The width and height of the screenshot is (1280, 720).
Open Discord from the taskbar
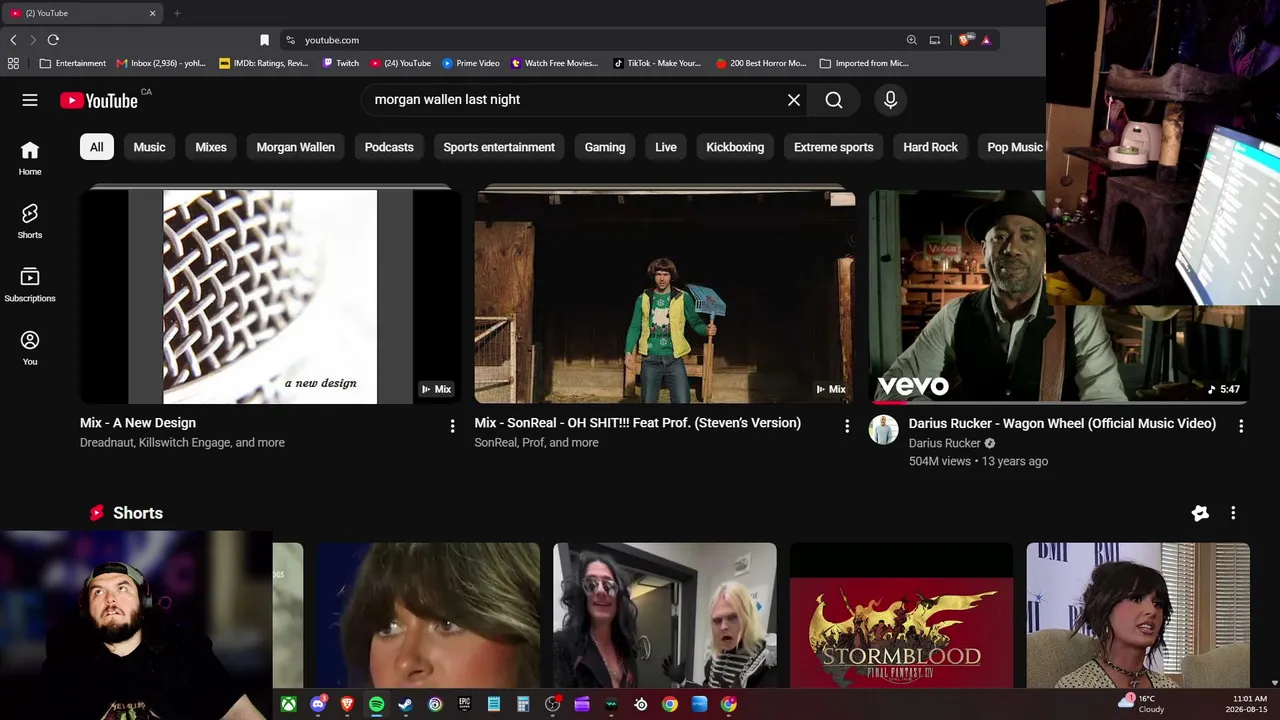[x=318, y=704]
